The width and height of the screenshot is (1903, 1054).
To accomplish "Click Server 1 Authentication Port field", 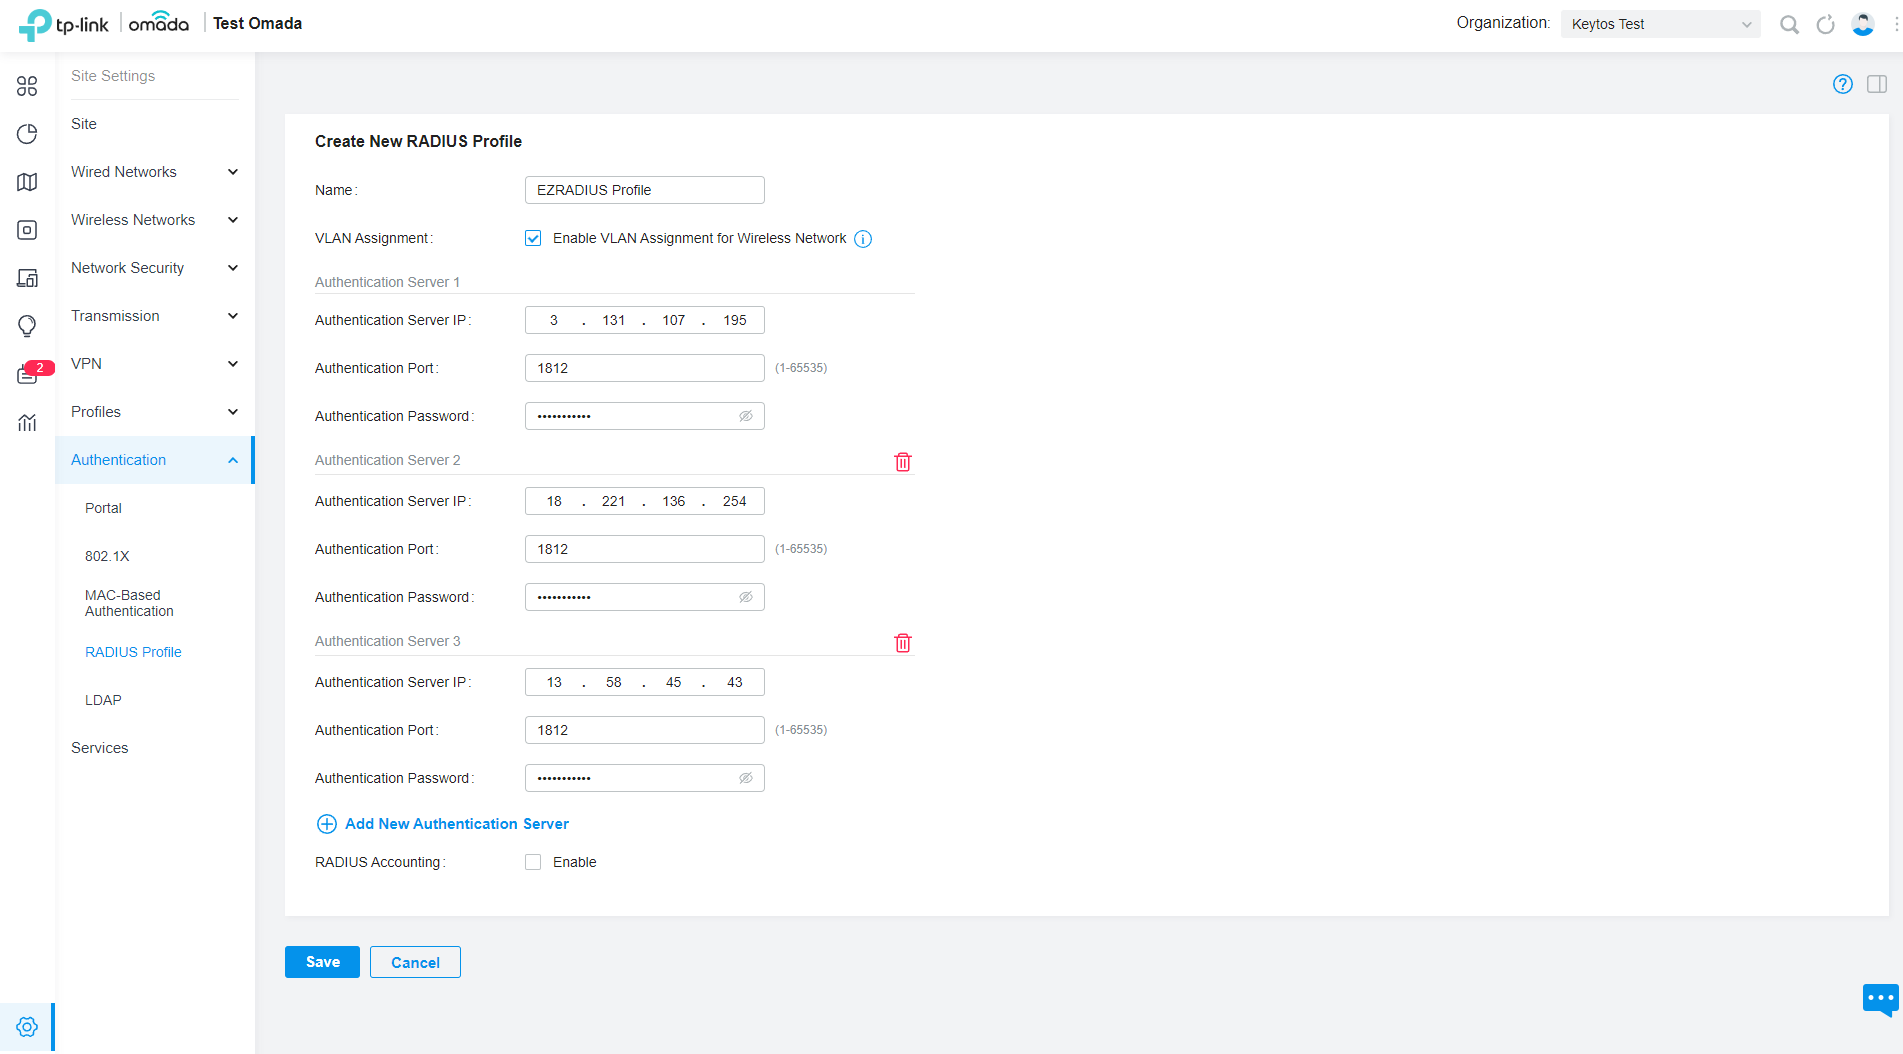I will coord(645,368).
